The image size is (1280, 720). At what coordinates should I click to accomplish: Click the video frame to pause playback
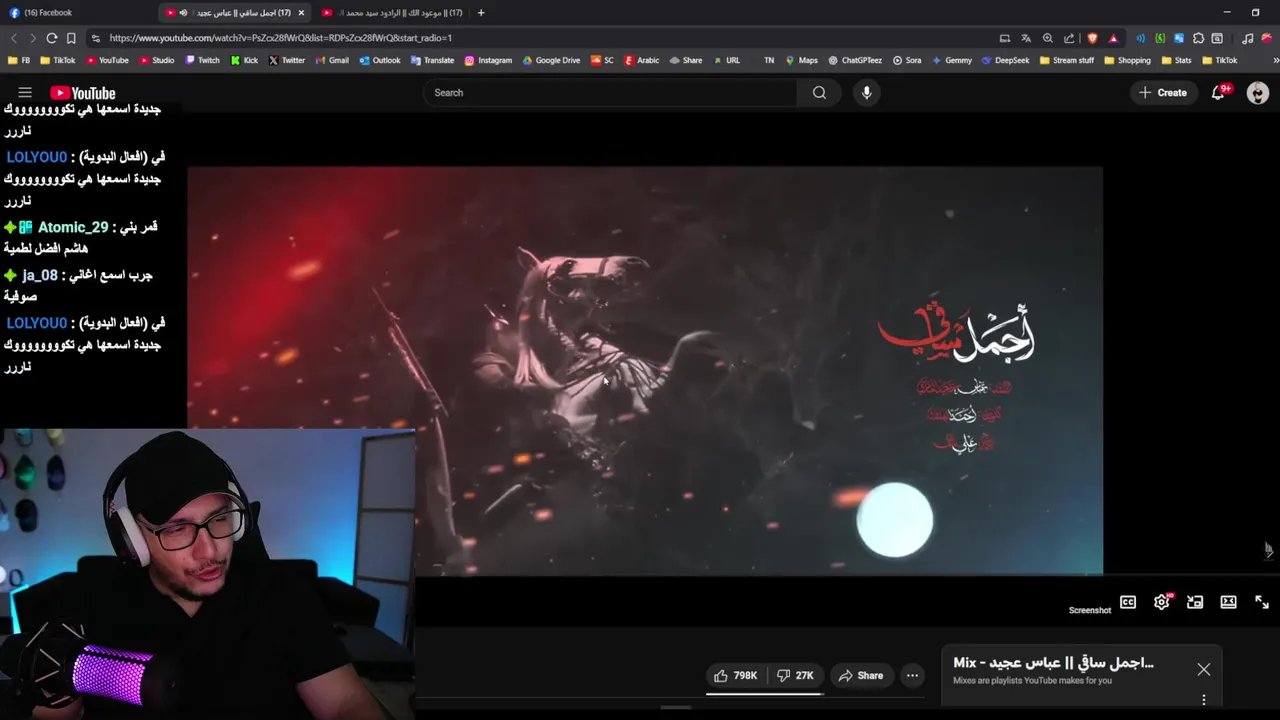tap(645, 370)
